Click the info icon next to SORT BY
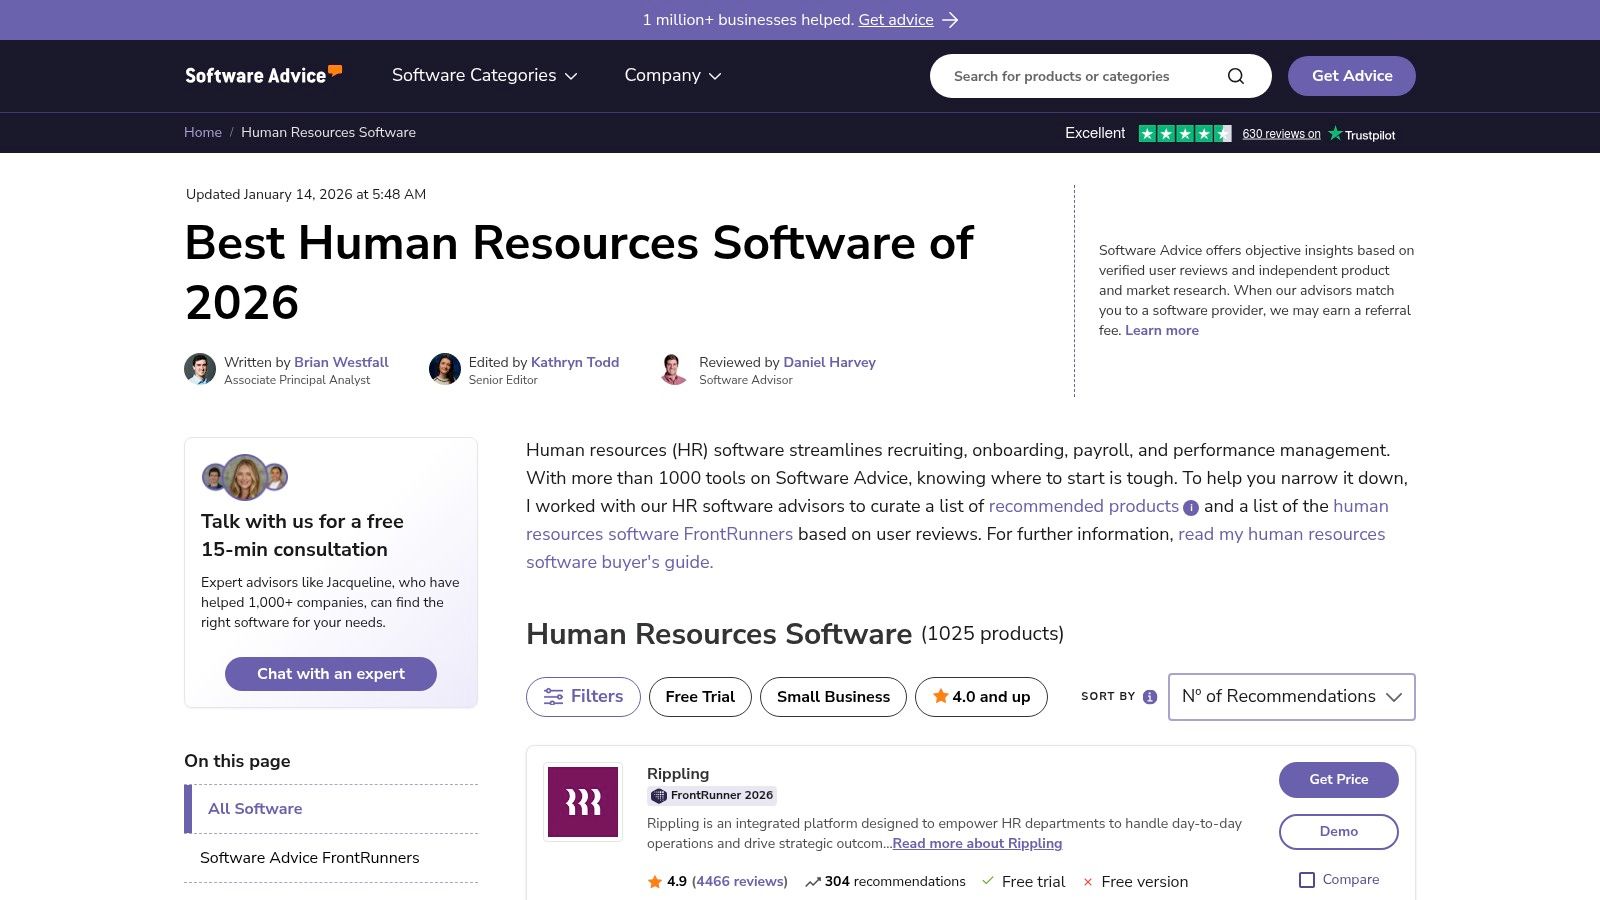This screenshot has height=900, width=1600. (1148, 697)
